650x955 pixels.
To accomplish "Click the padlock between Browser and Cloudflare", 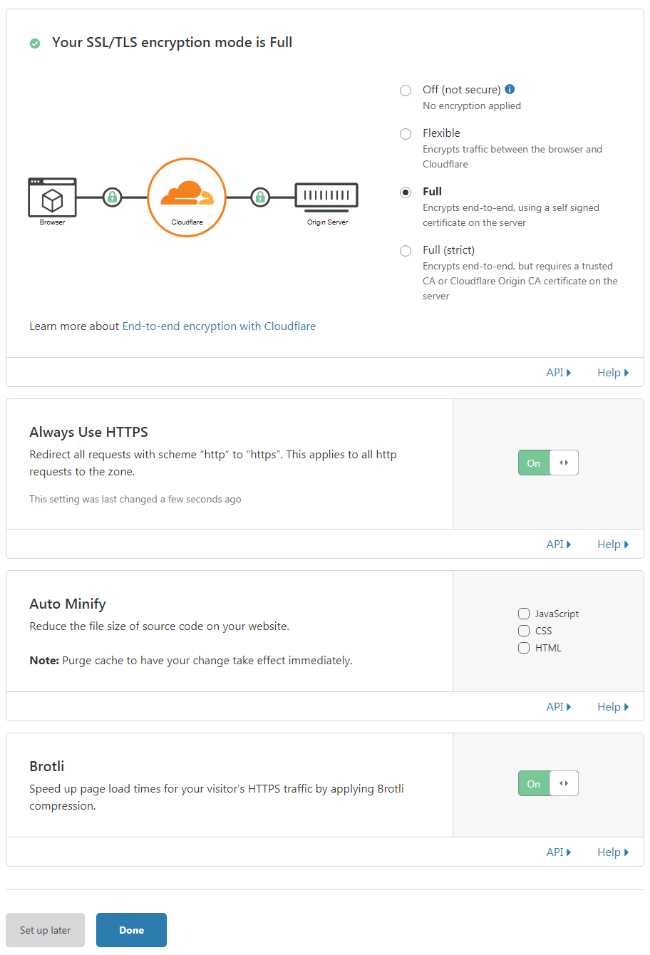I will pos(110,197).
